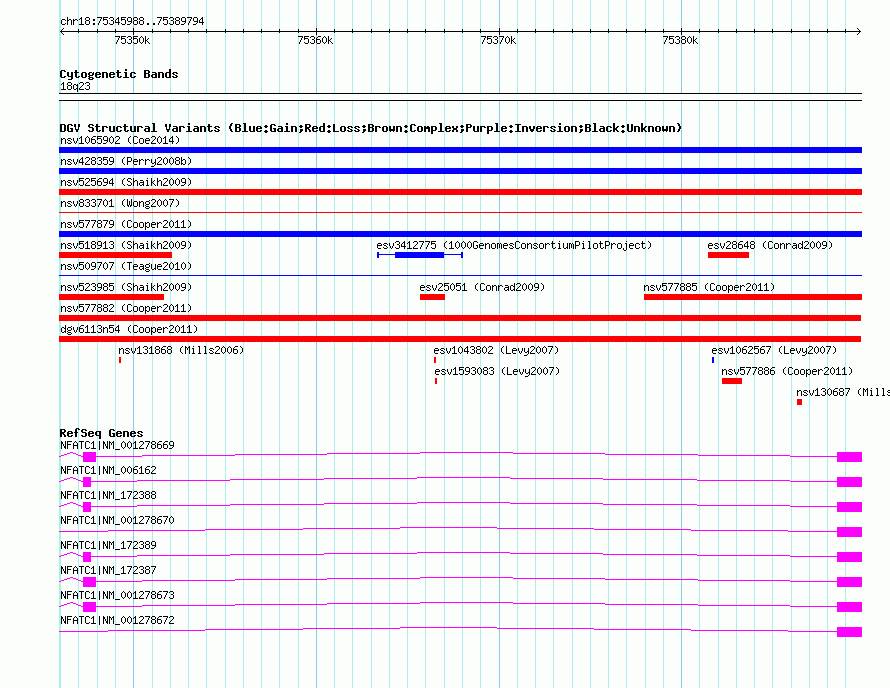Select the esv3412775 blue gain feature

[420, 255]
